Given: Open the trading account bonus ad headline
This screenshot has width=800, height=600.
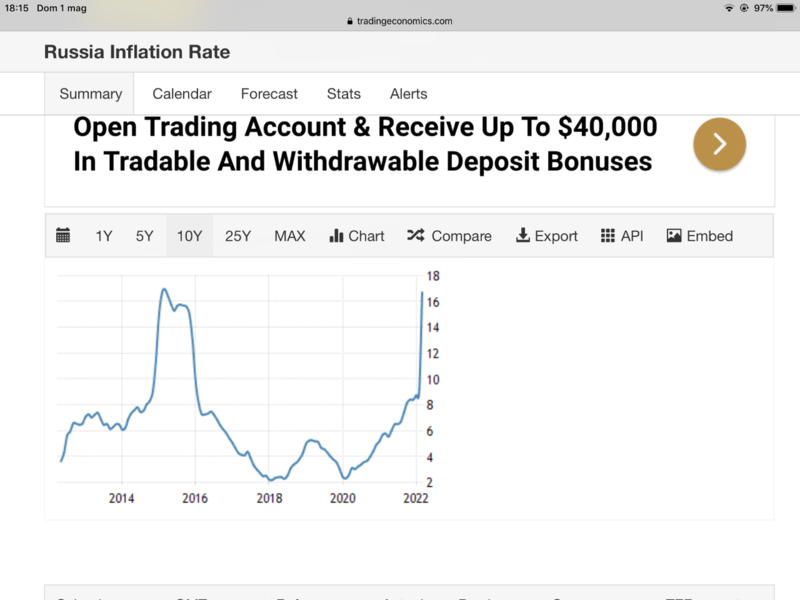Looking at the screenshot, I should tap(365, 144).
